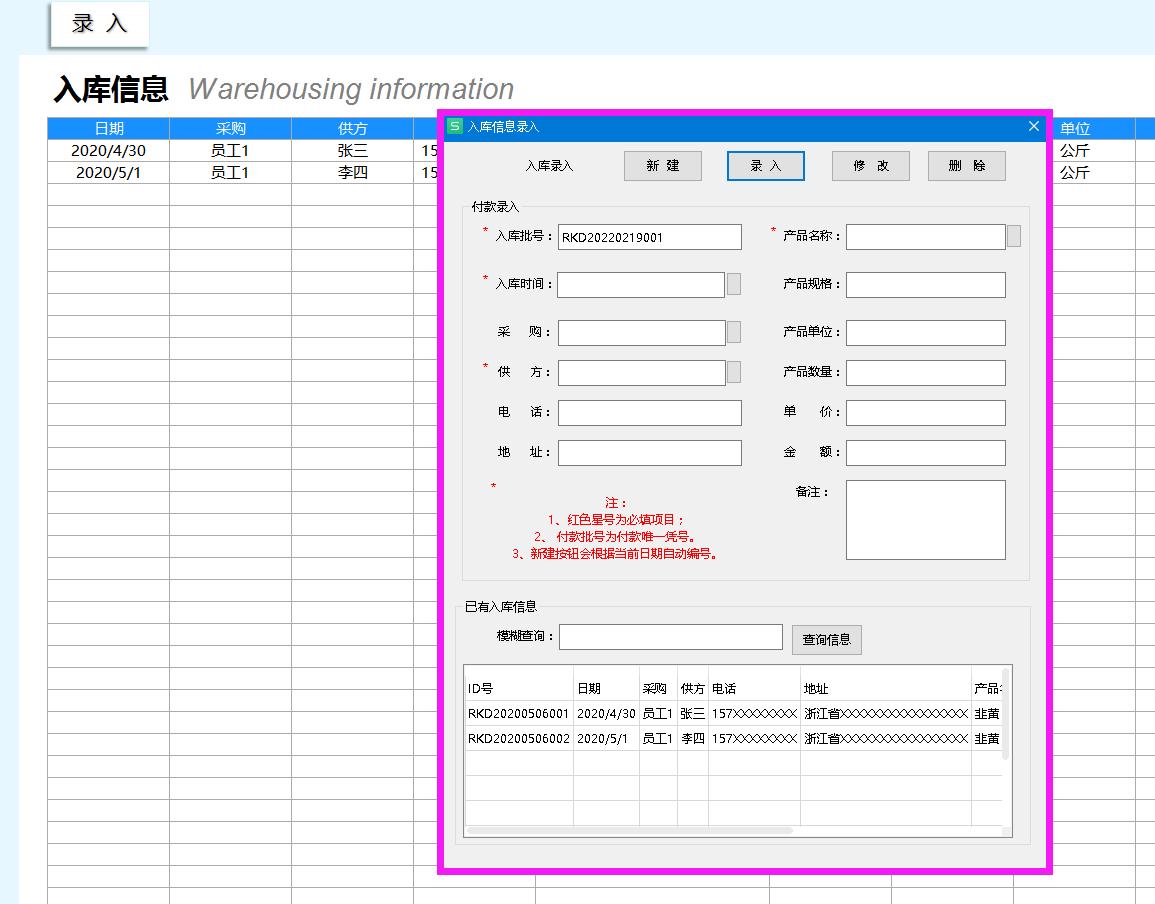This screenshot has width=1155, height=904.
Task: Open the 供方 supplier picker
Action: point(735,372)
